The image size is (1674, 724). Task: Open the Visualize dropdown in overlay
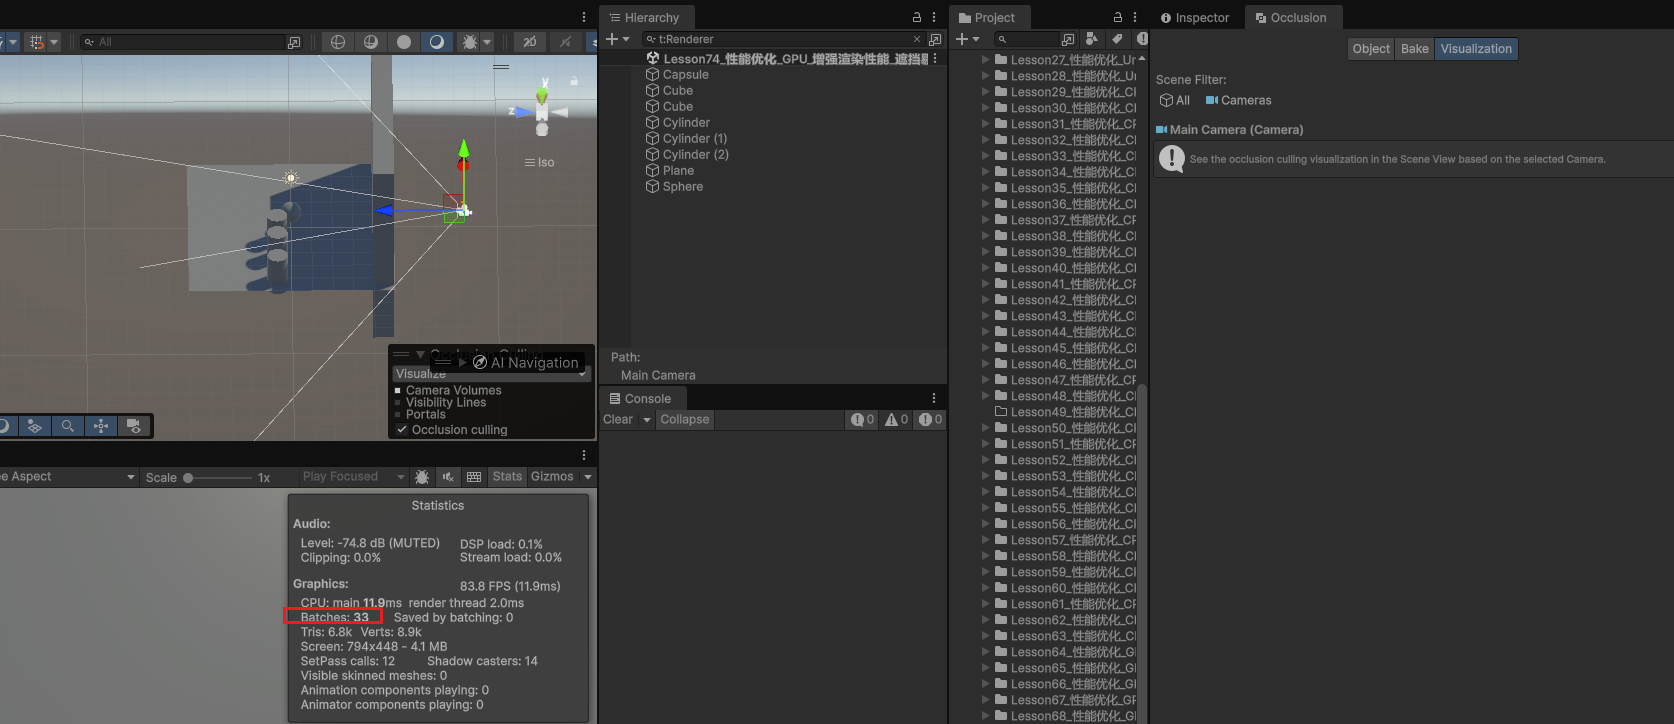click(x=490, y=374)
